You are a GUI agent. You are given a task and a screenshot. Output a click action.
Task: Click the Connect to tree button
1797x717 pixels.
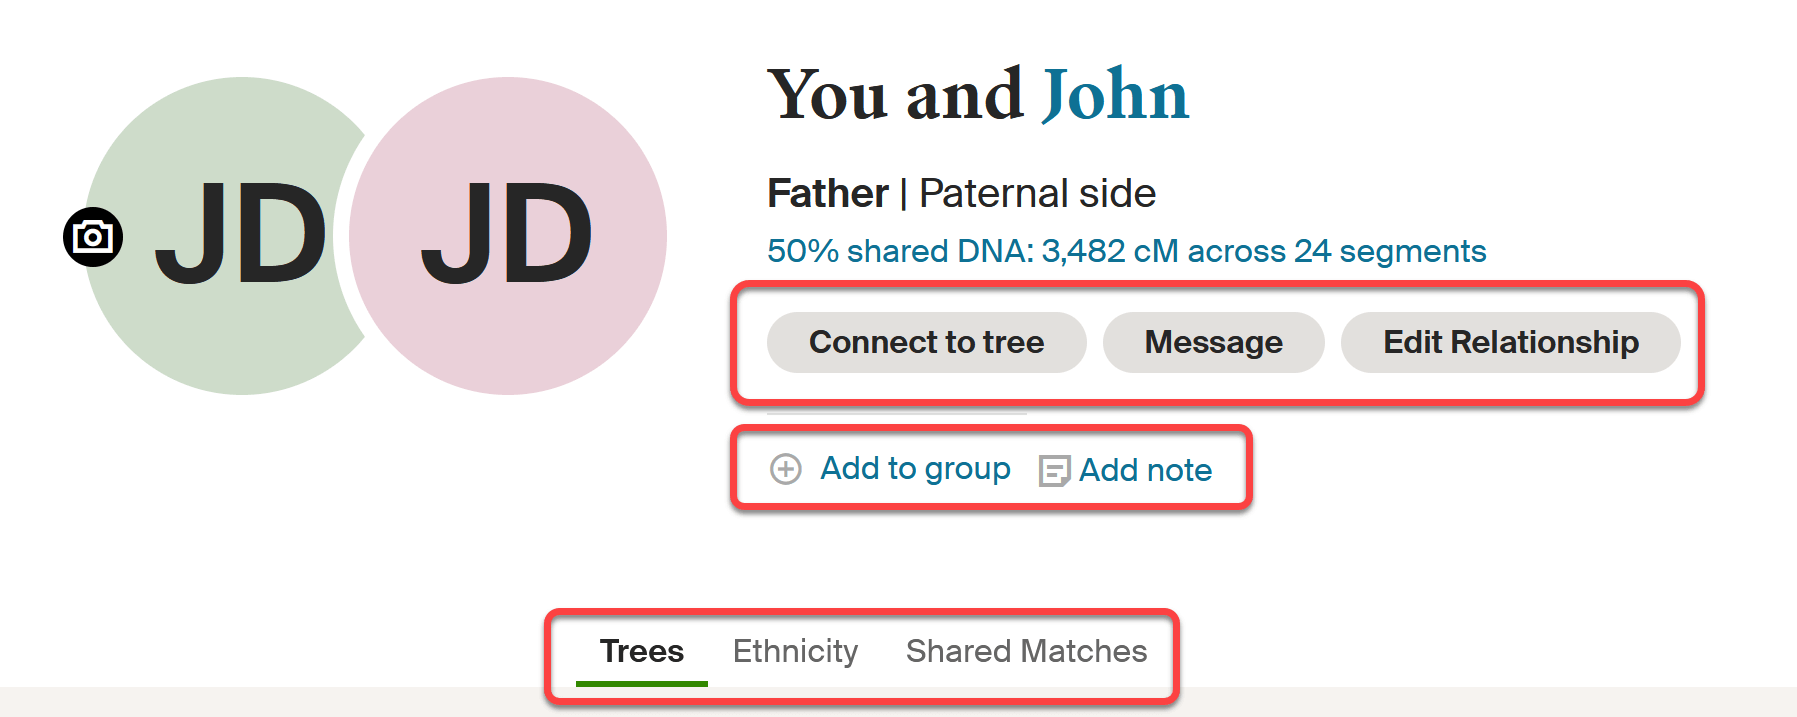click(x=926, y=342)
